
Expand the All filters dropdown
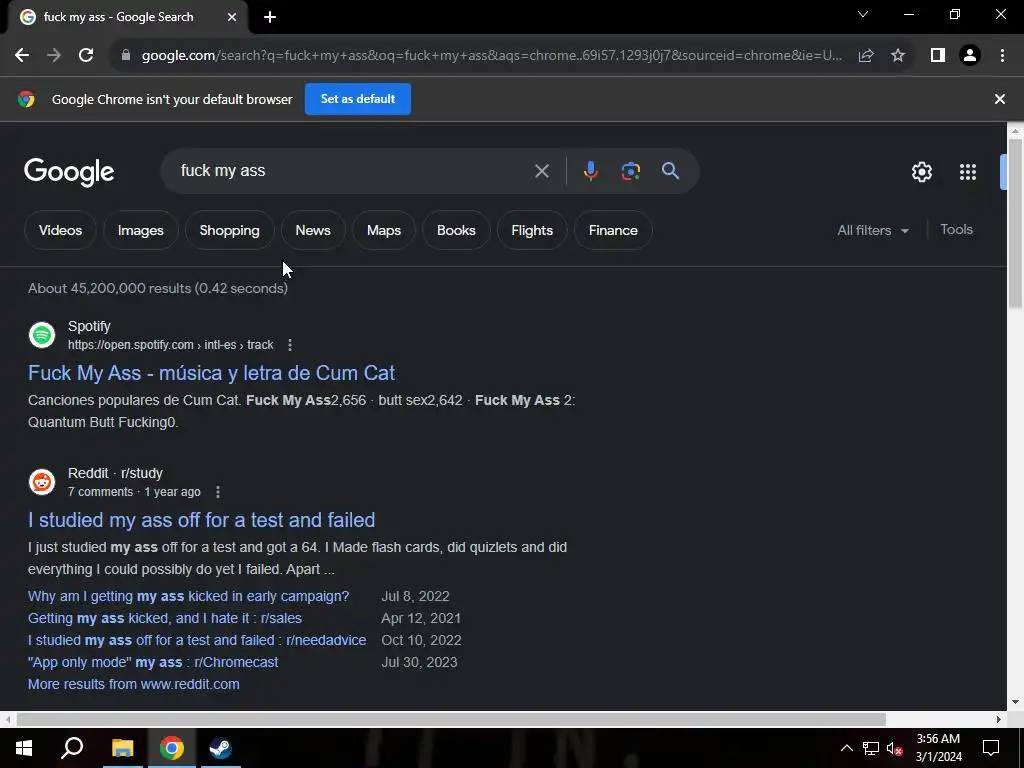point(873,231)
